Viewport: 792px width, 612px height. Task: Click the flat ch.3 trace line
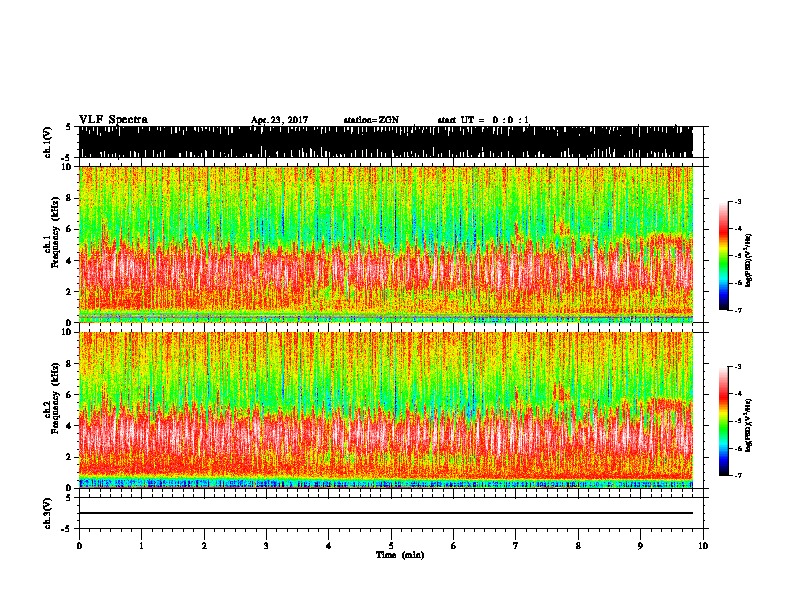pyautogui.click(x=385, y=513)
